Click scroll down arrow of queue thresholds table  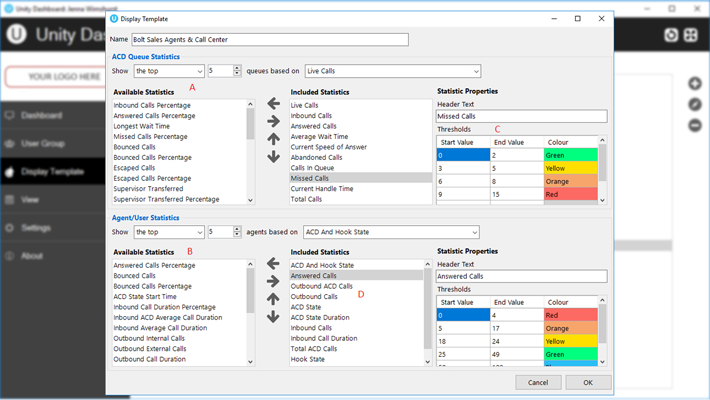(x=602, y=200)
